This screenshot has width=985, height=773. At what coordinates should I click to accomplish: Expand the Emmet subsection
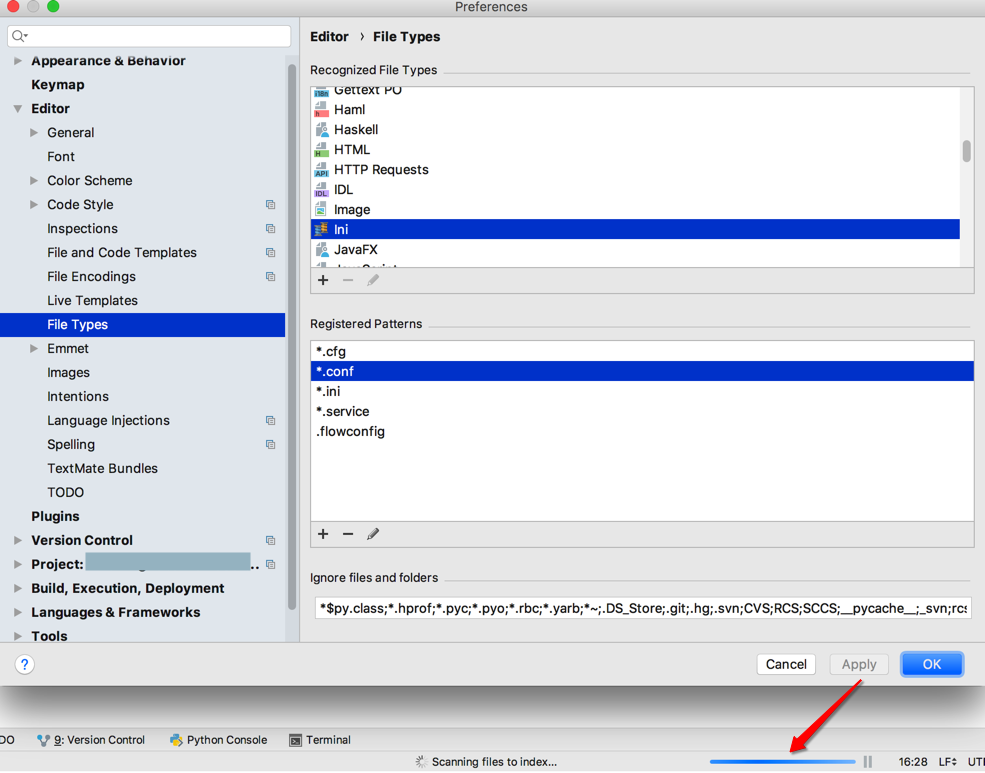(34, 349)
